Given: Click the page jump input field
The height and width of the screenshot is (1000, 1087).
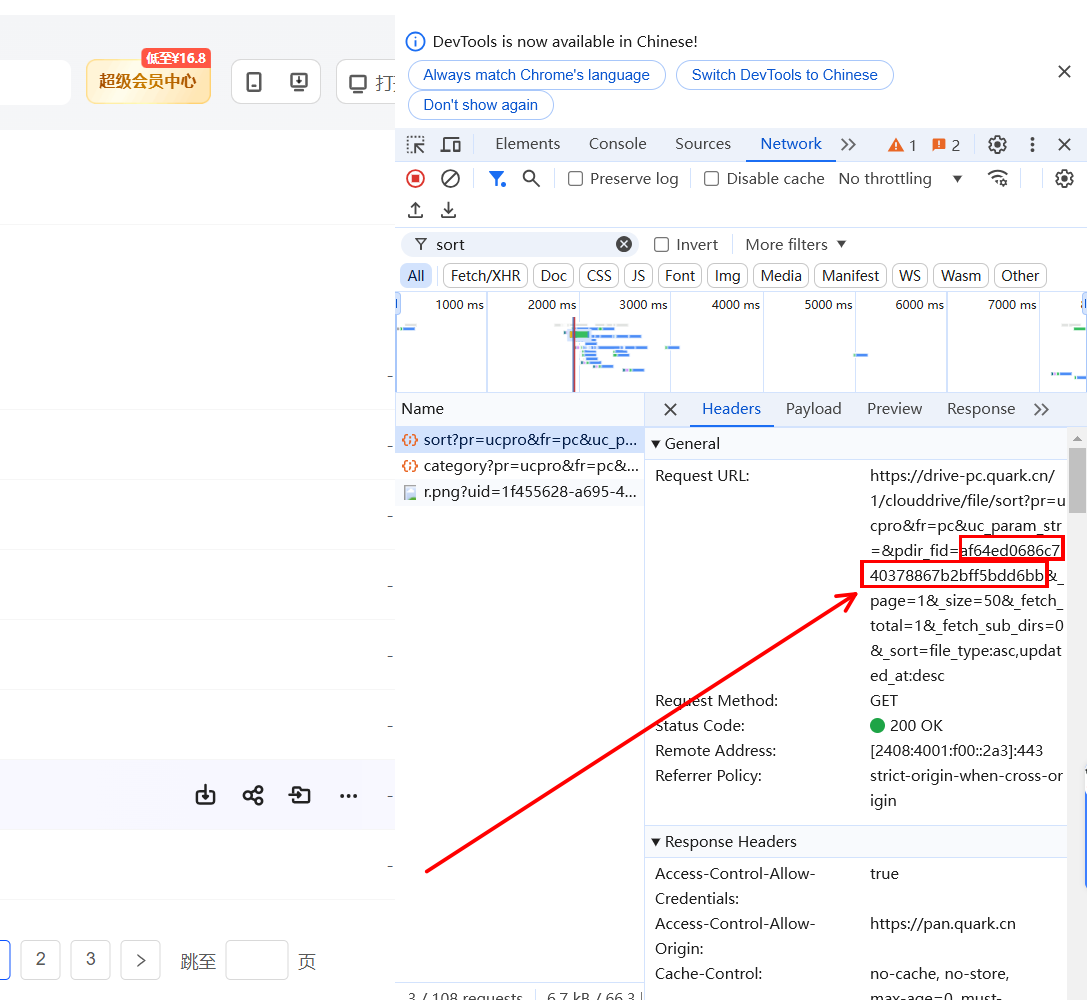Looking at the screenshot, I should coord(257,961).
